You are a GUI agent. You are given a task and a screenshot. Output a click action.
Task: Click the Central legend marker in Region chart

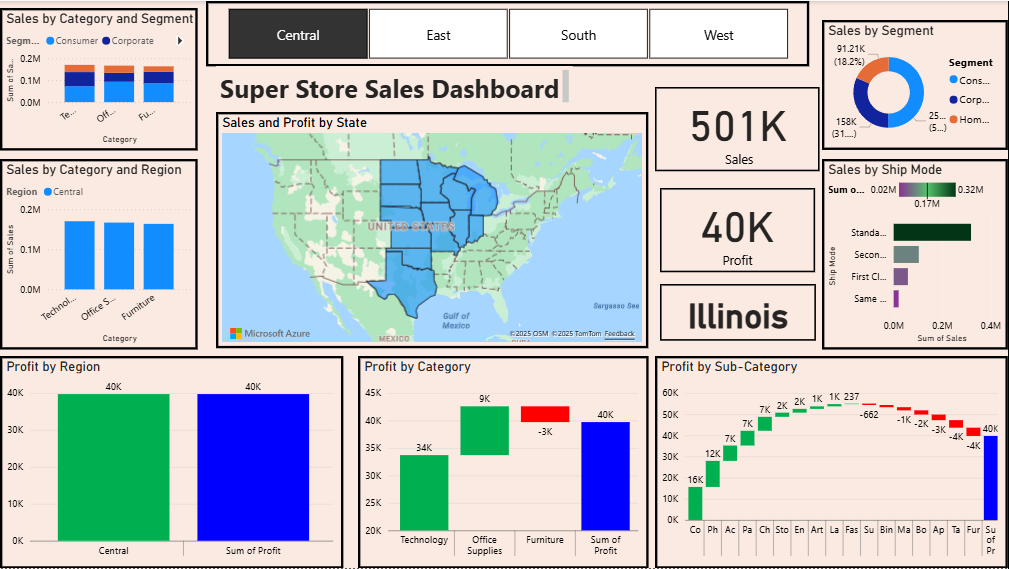[x=47, y=191]
